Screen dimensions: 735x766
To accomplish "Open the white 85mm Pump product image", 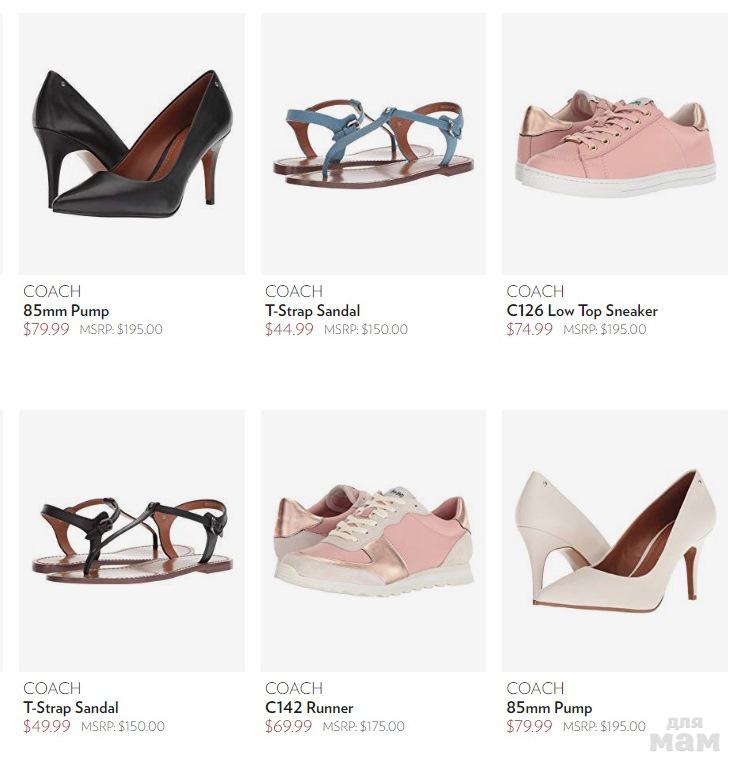I will (x=615, y=541).
